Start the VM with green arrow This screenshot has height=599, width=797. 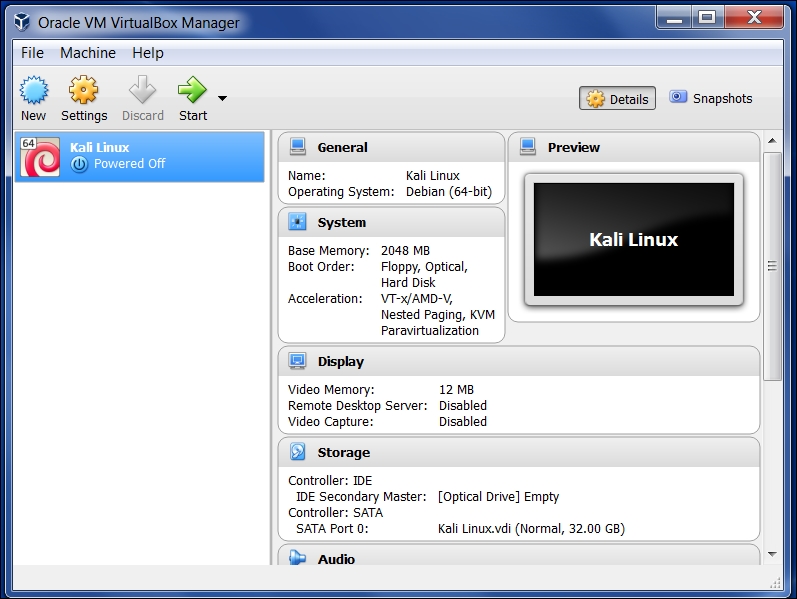pos(192,91)
